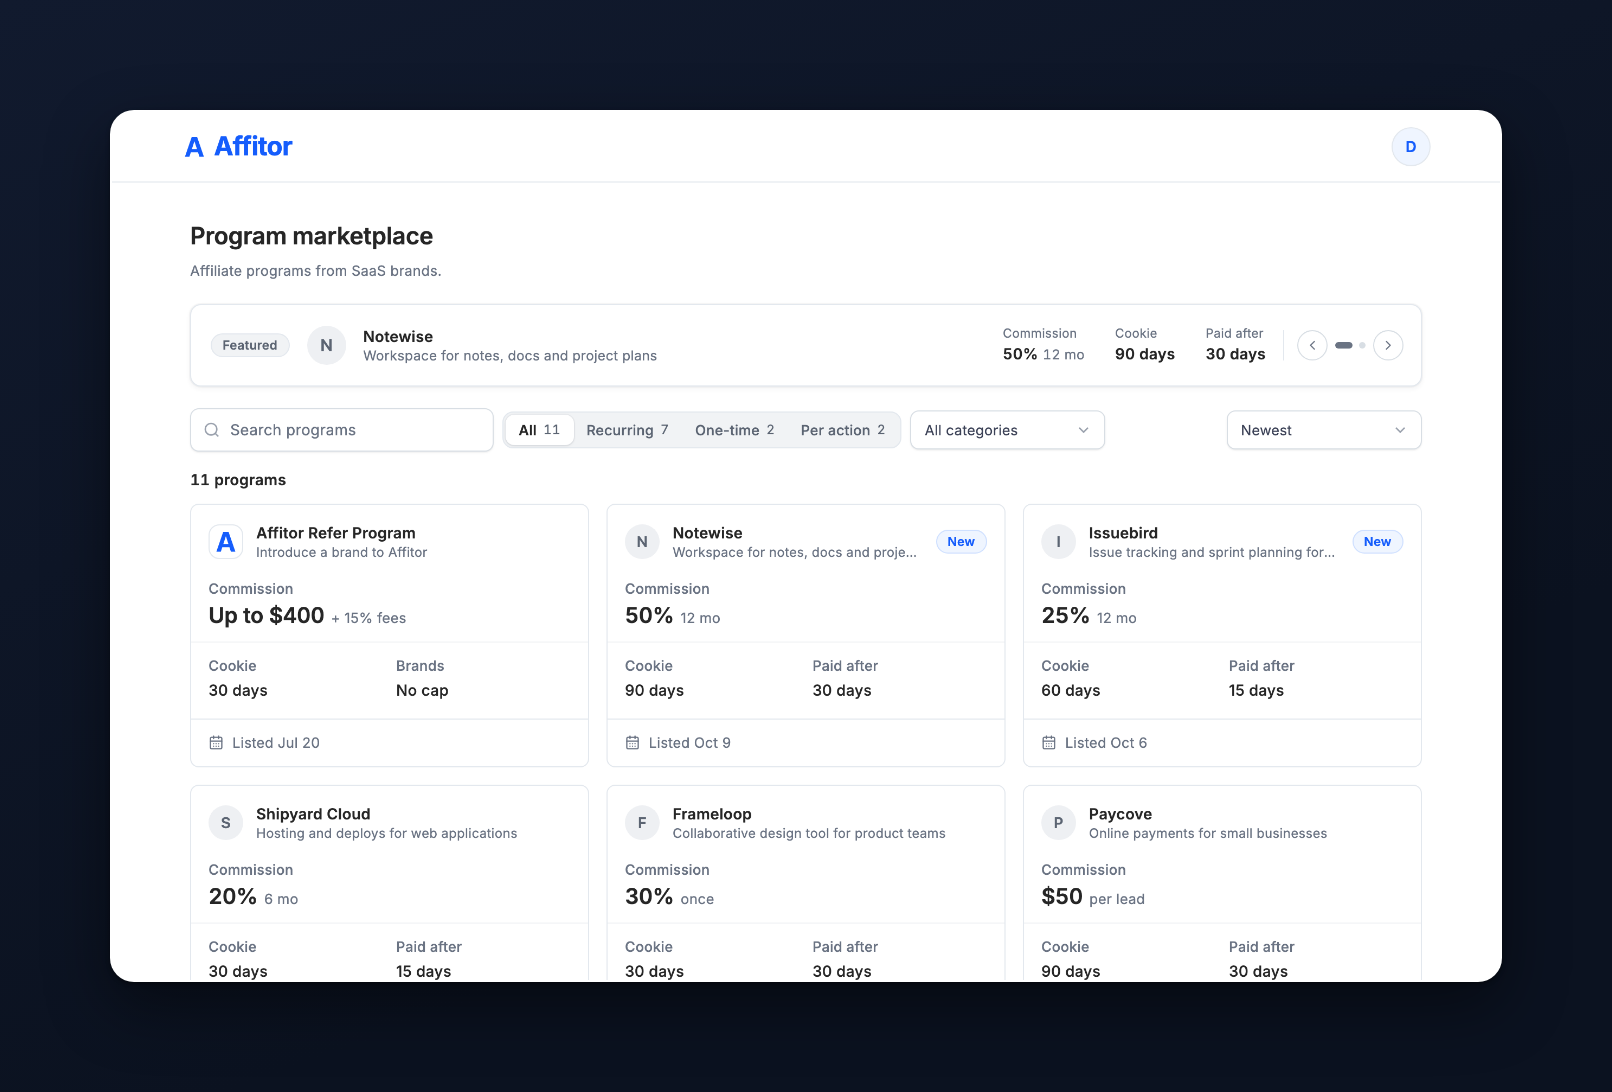The image size is (1612, 1092).
Task: Click the 'Up to $400' commission value
Action: [266, 616]
